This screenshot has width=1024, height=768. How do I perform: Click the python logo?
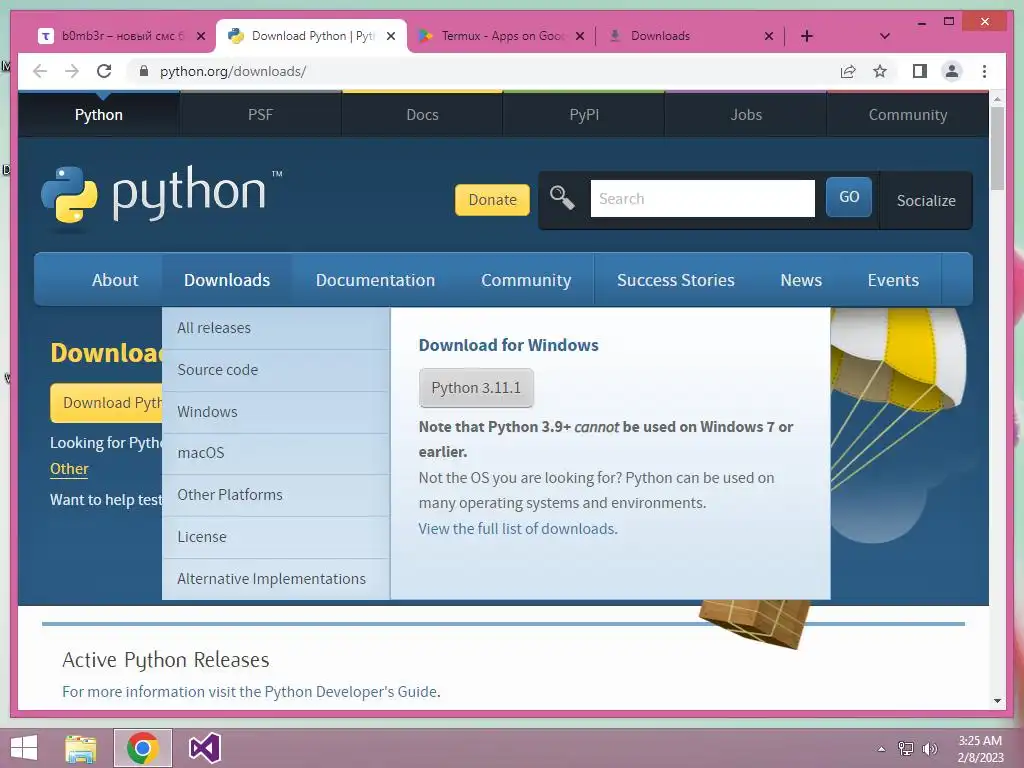point(161,197)
